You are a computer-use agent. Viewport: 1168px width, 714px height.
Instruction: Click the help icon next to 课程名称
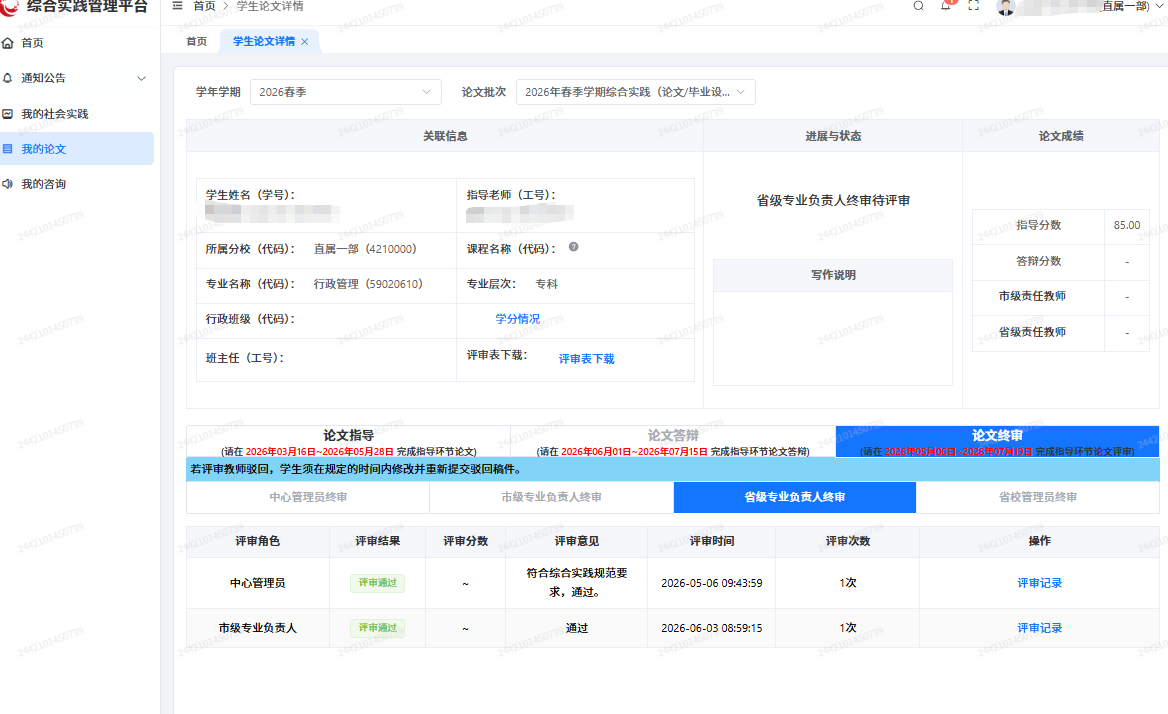(x=574, y=247)
